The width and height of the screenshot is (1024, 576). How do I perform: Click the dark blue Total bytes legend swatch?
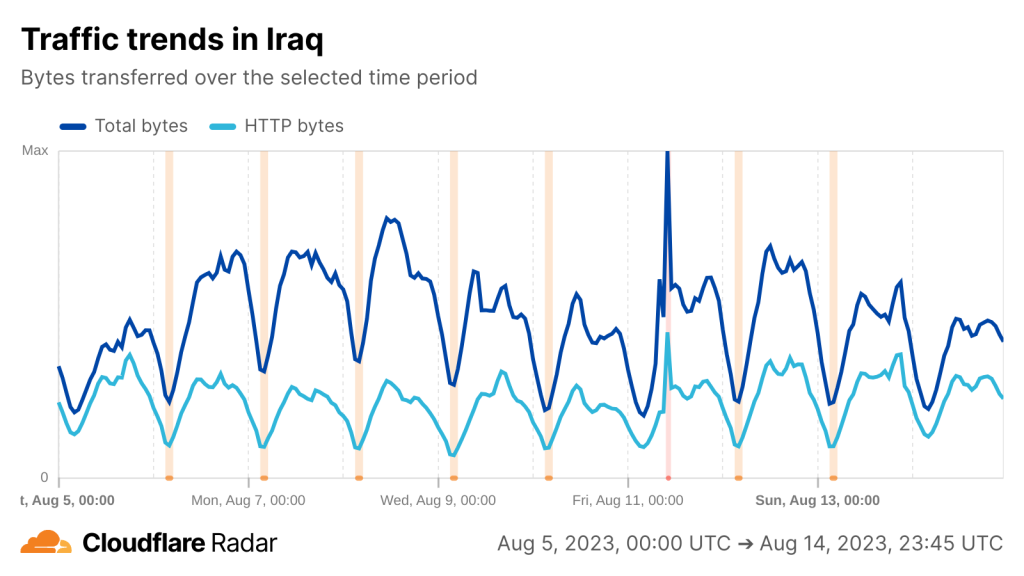click(73, 126)
